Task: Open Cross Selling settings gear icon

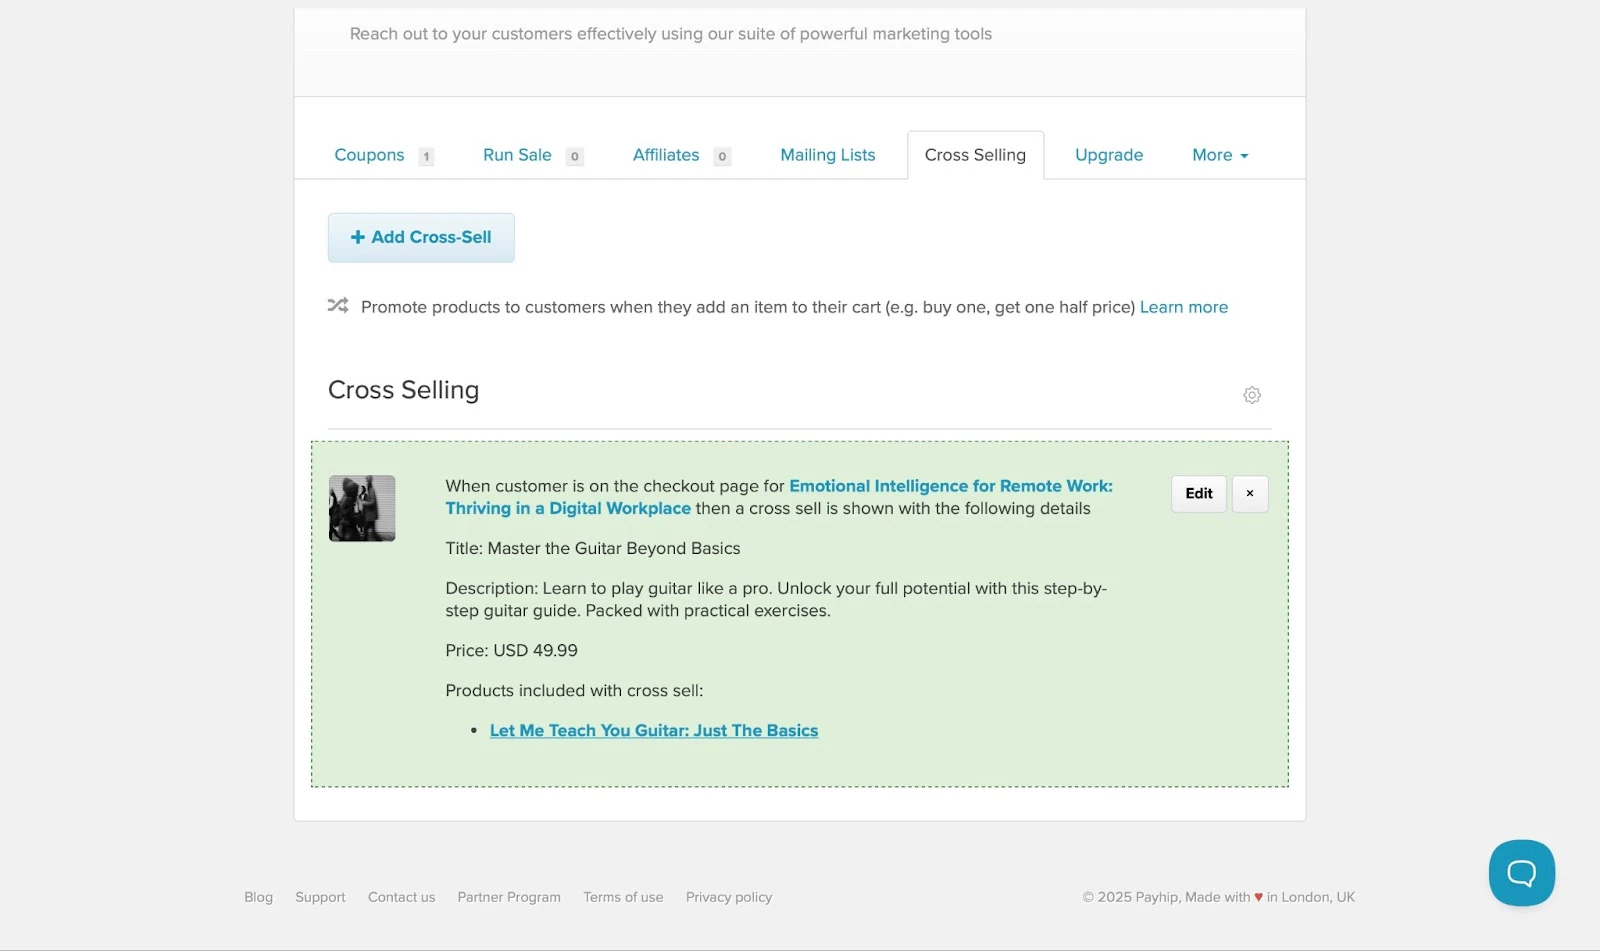Action: pyautogui.click(x=1251, y=395)
